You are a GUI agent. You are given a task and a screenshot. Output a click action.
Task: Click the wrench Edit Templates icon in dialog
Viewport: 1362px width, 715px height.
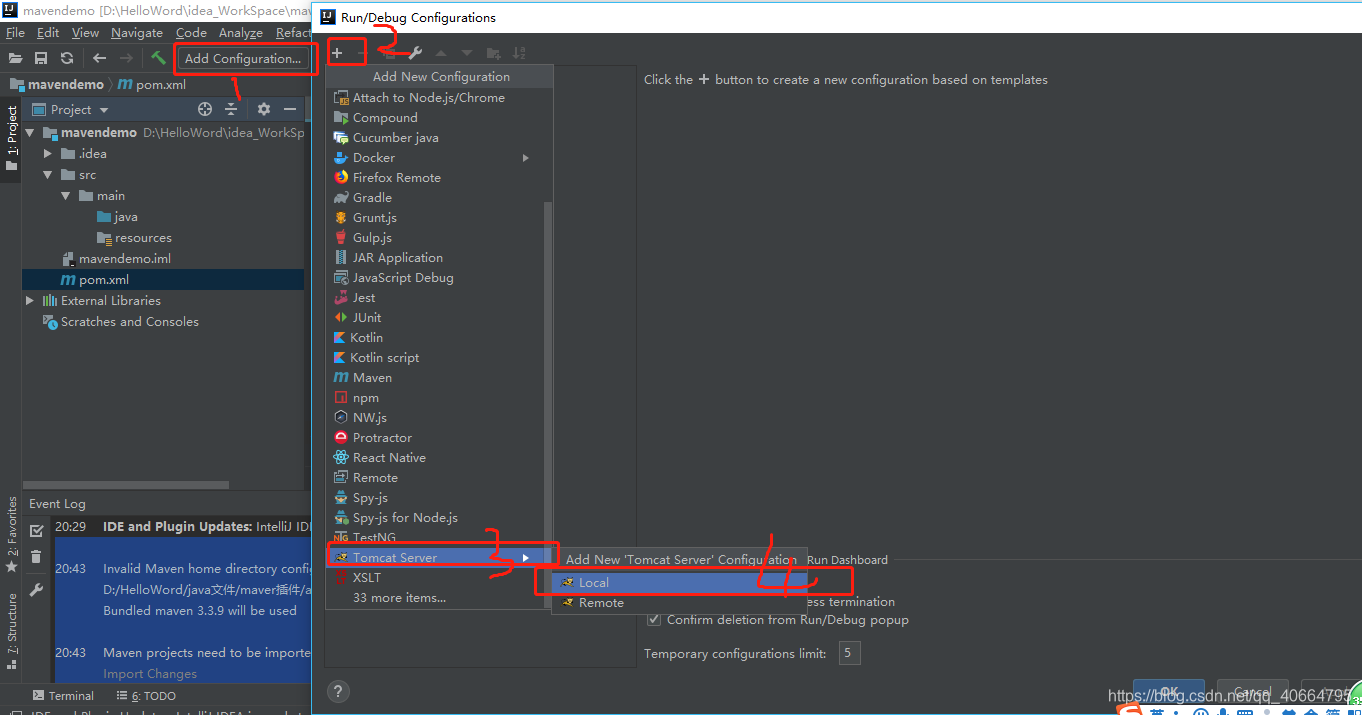click(x=415, y=53)
